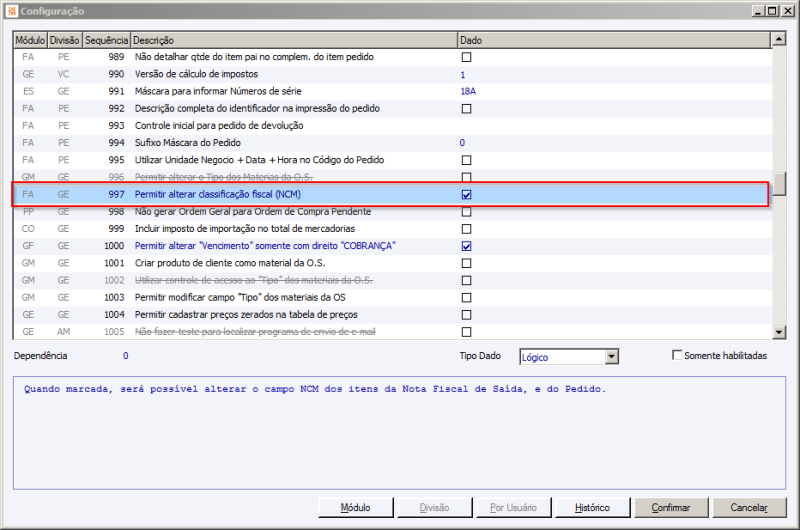Check row 999 imposto de importação checkbox
This screenshot has width=800, height=530.
[466, 229]
